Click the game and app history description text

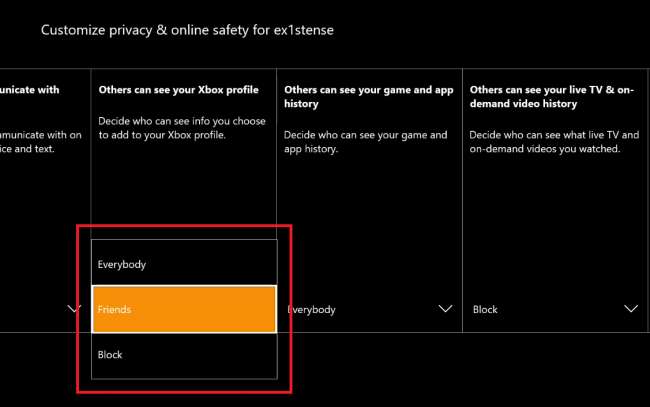(x=365, y=142)
